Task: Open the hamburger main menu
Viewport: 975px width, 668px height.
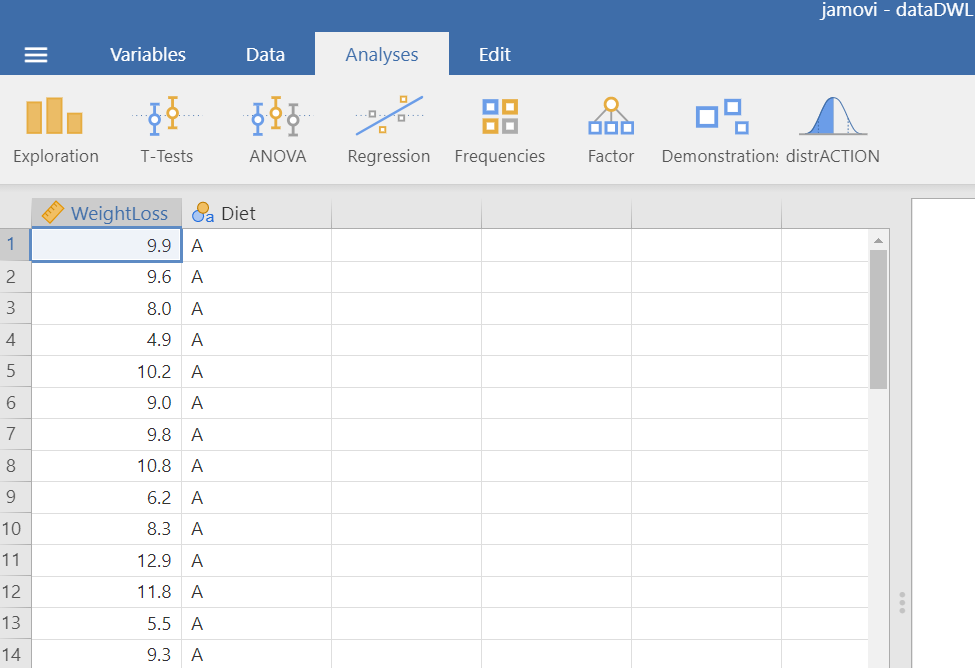Action: tap(36, 55)
